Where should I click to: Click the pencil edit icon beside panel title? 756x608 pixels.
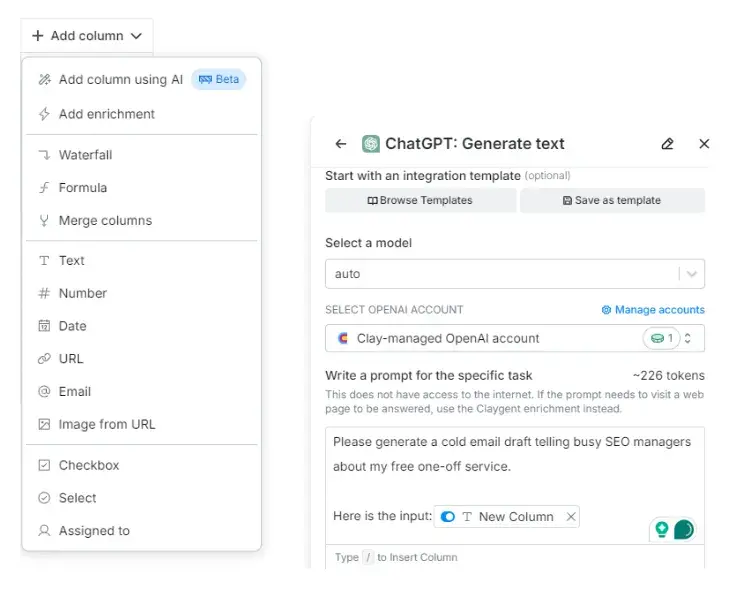[x=668, y=144]
